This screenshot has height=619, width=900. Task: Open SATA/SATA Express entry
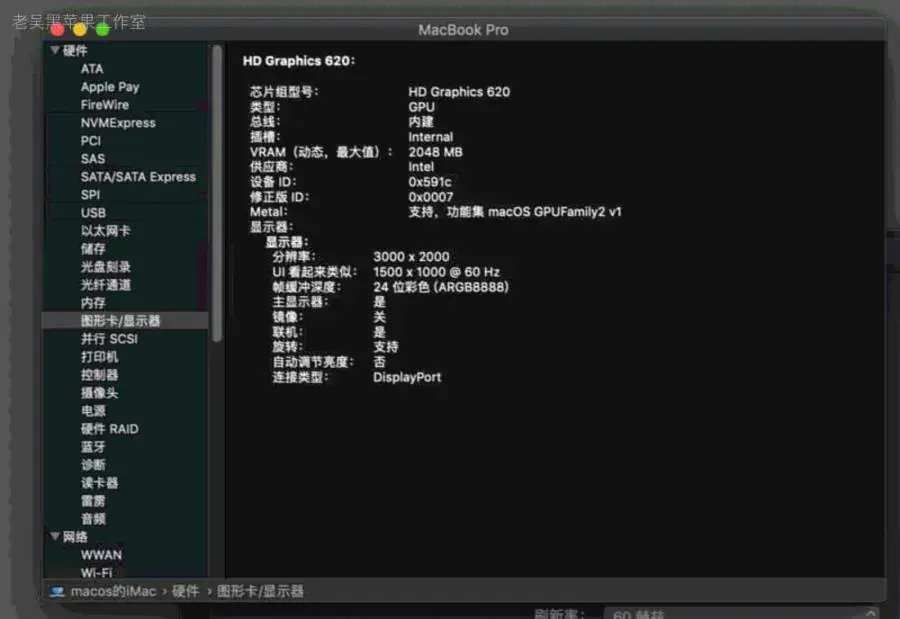(x=138, y=177)
